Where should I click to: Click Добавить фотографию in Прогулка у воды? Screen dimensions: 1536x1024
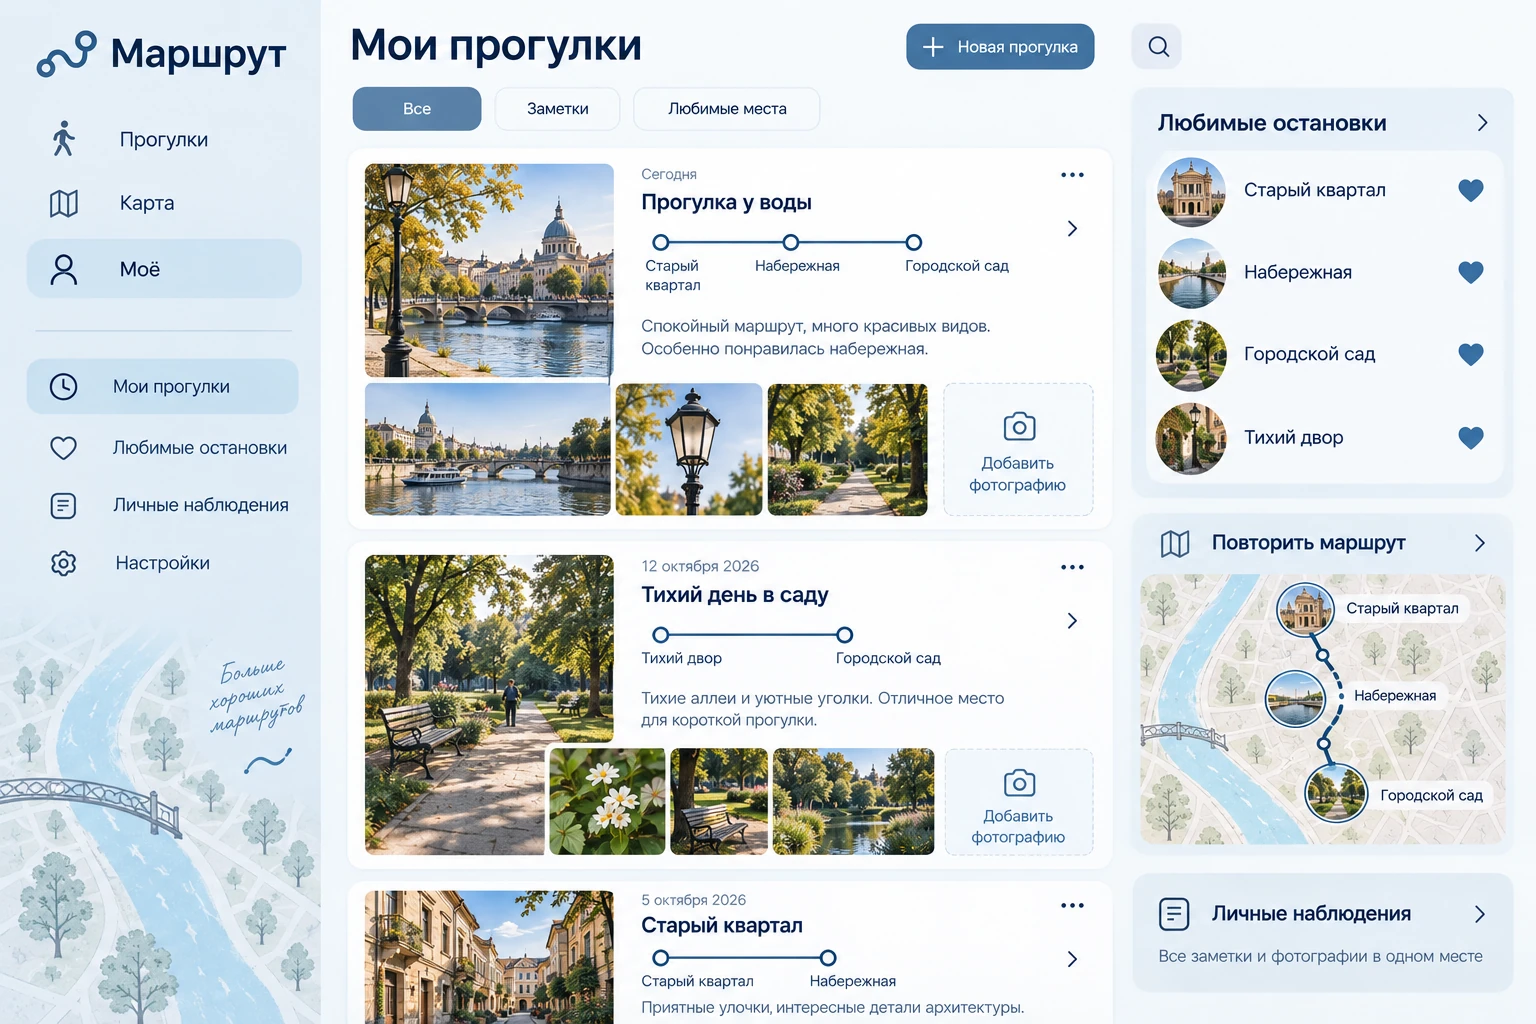pos(1018,450)
